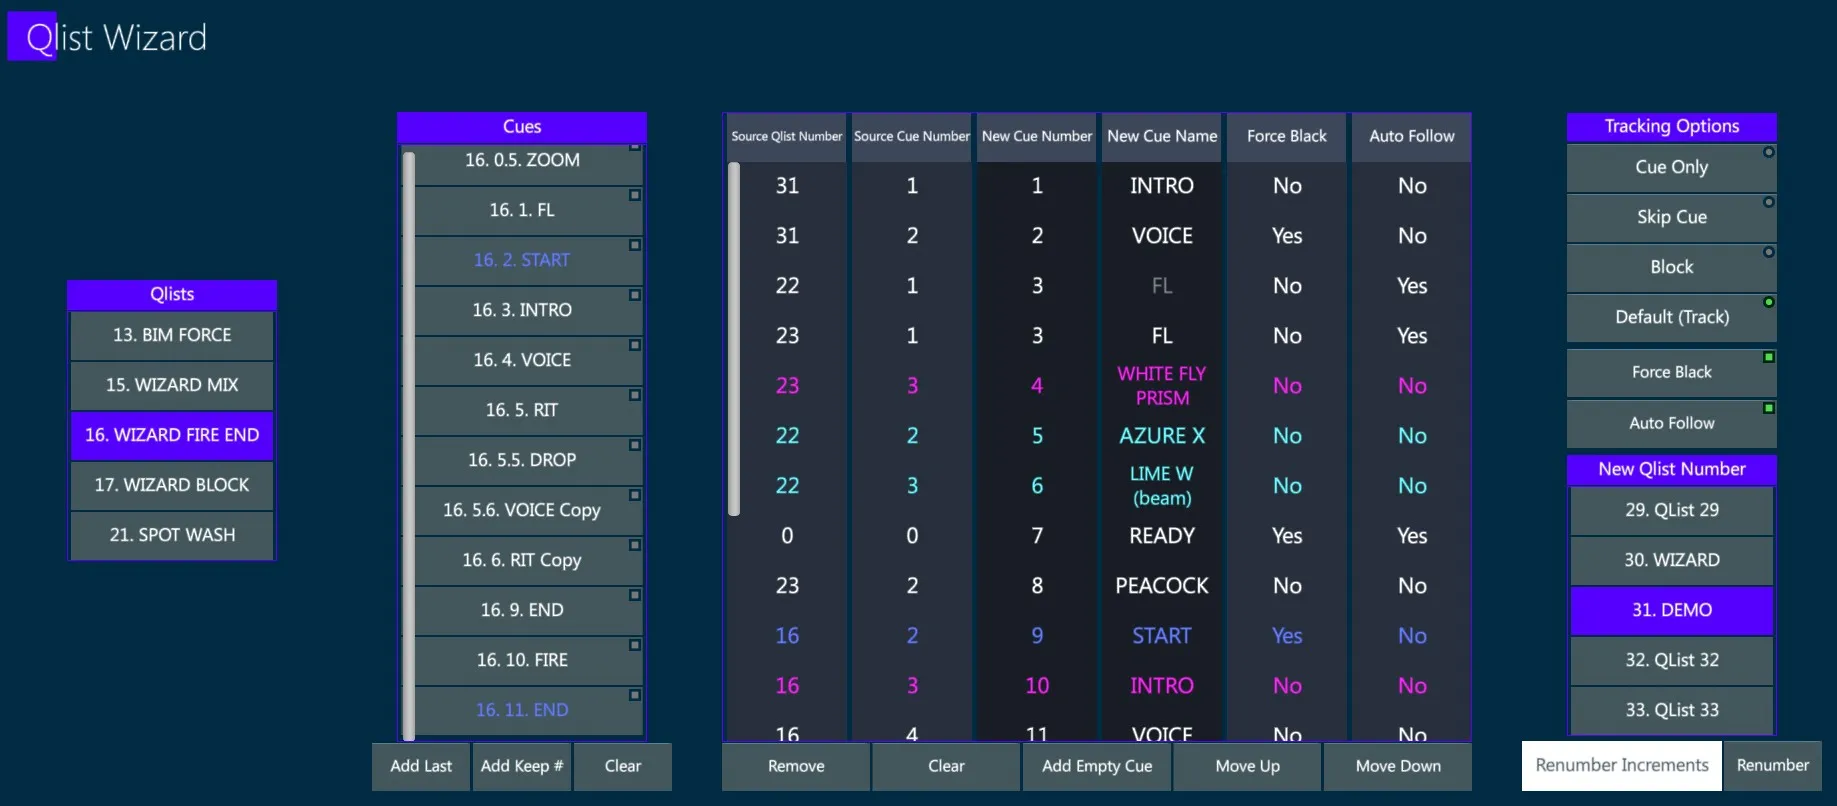Select cue 16. 6. RIT Copy
Screen dimensions: 1837x806
[x=528, y=561]
